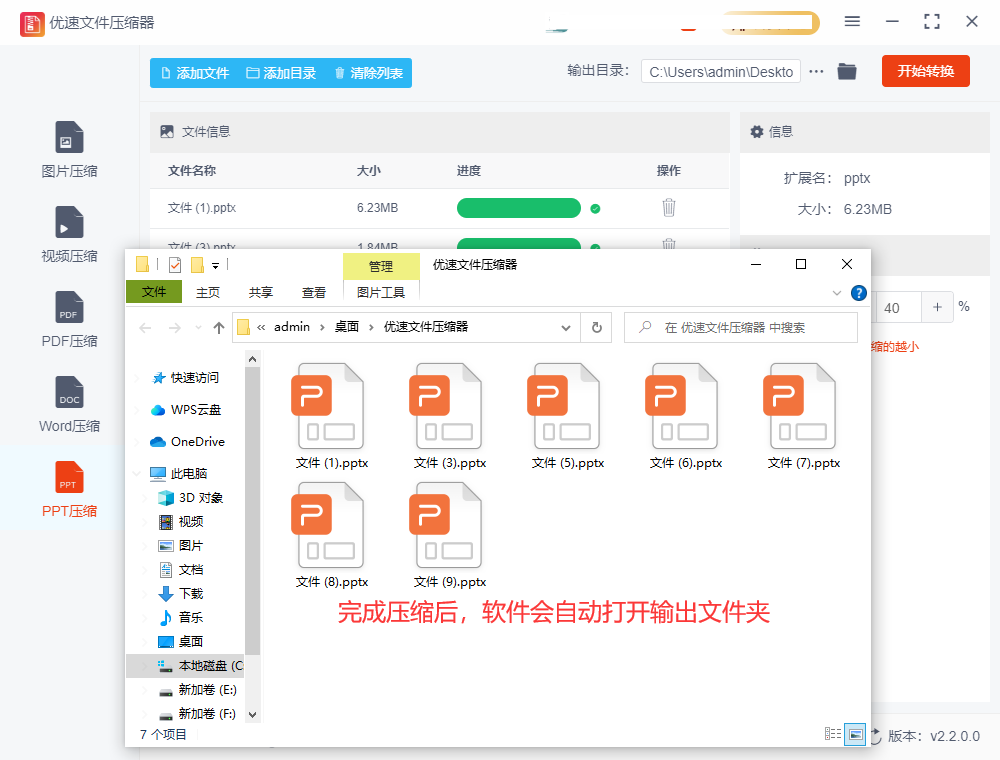The height and width of the screenshot is (760, 1000).
Task: Open the 图片工具 ribbon tab
Action: pyautogui.click(x=381, y=292)
